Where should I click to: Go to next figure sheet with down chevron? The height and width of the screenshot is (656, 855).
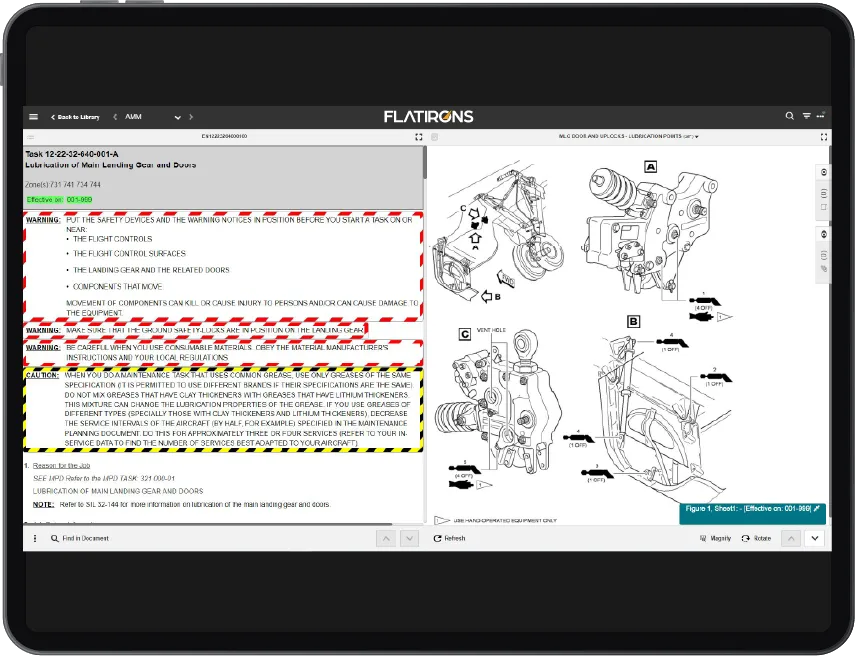pos(815,539)
